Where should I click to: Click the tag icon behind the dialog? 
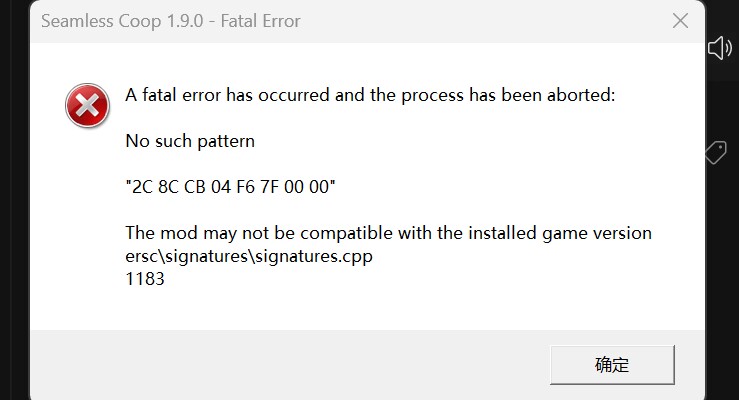coord(716,153)
